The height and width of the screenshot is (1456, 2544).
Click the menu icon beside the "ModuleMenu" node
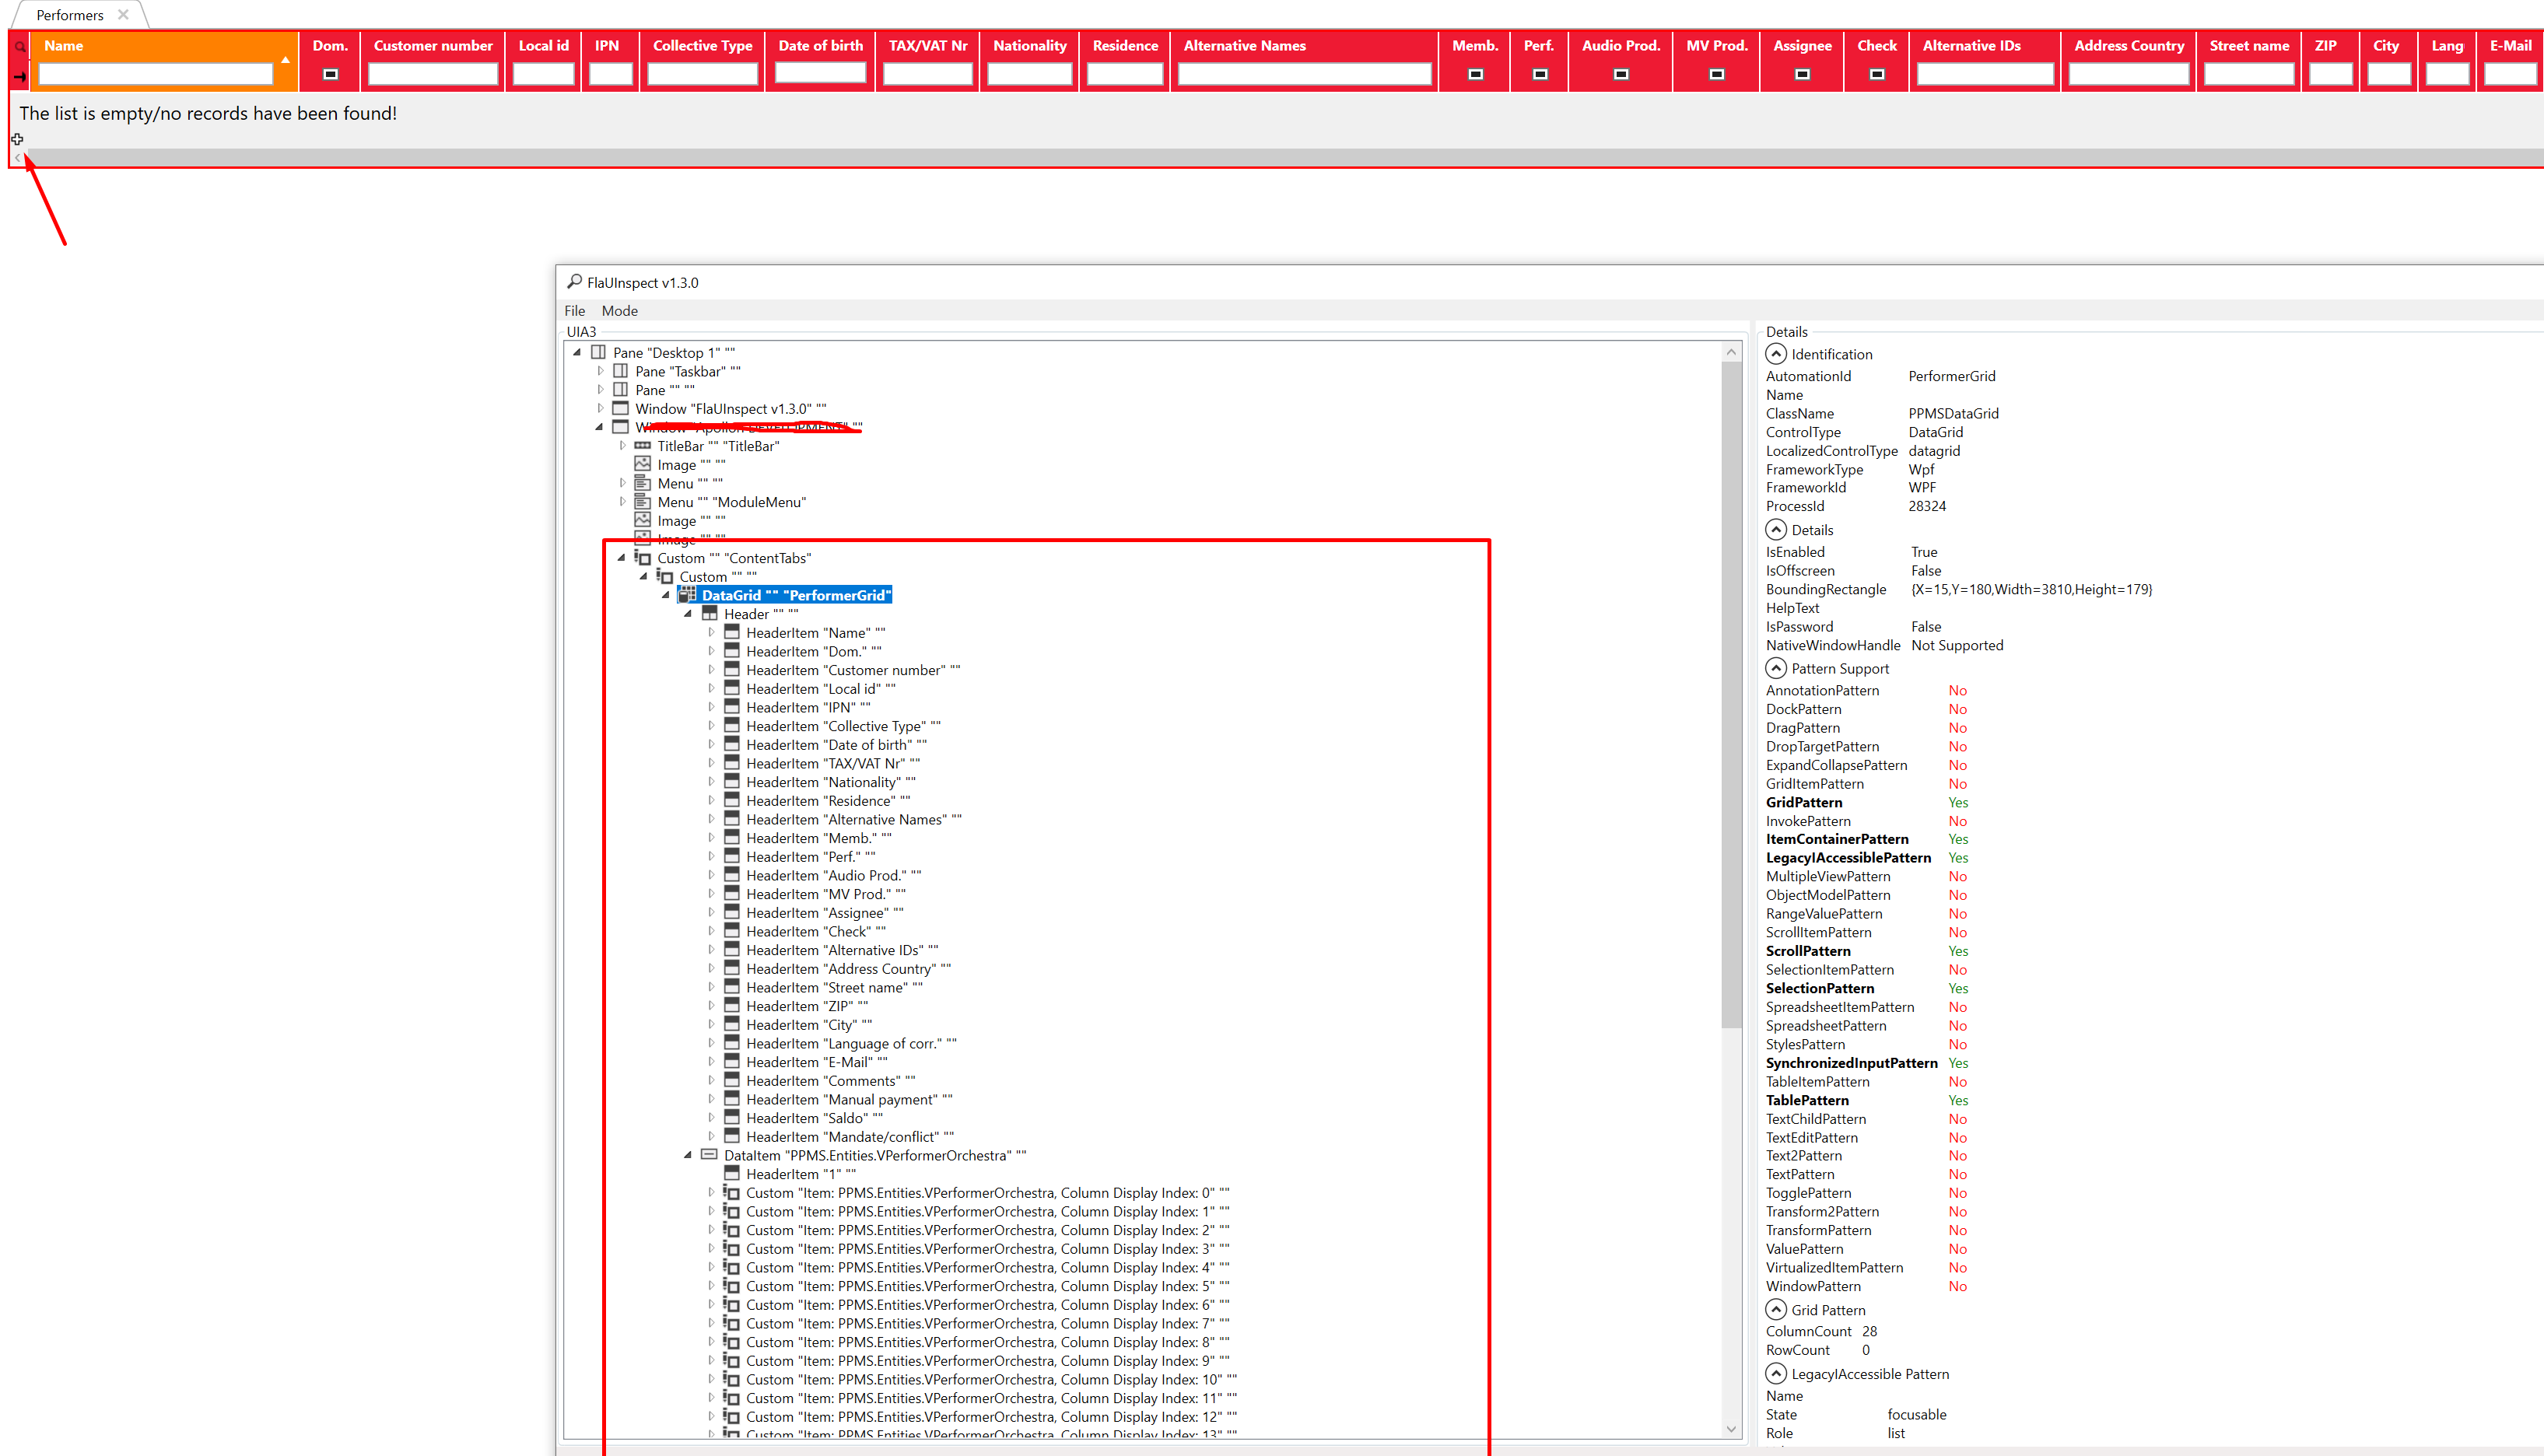coord(643,501)
